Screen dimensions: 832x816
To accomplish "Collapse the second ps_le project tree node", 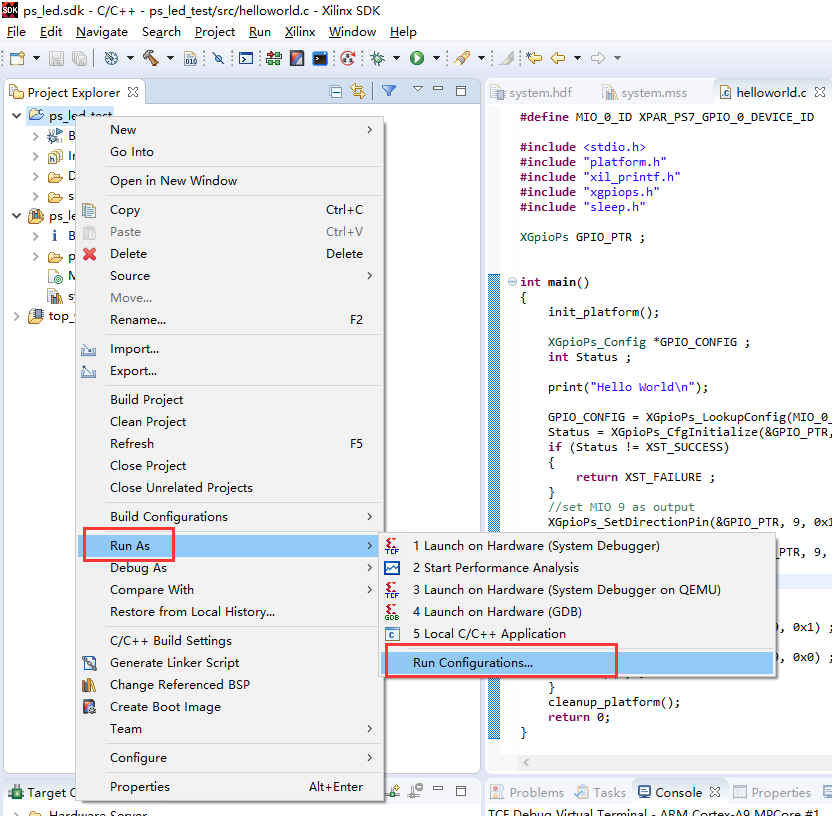I will pos(16,215).
